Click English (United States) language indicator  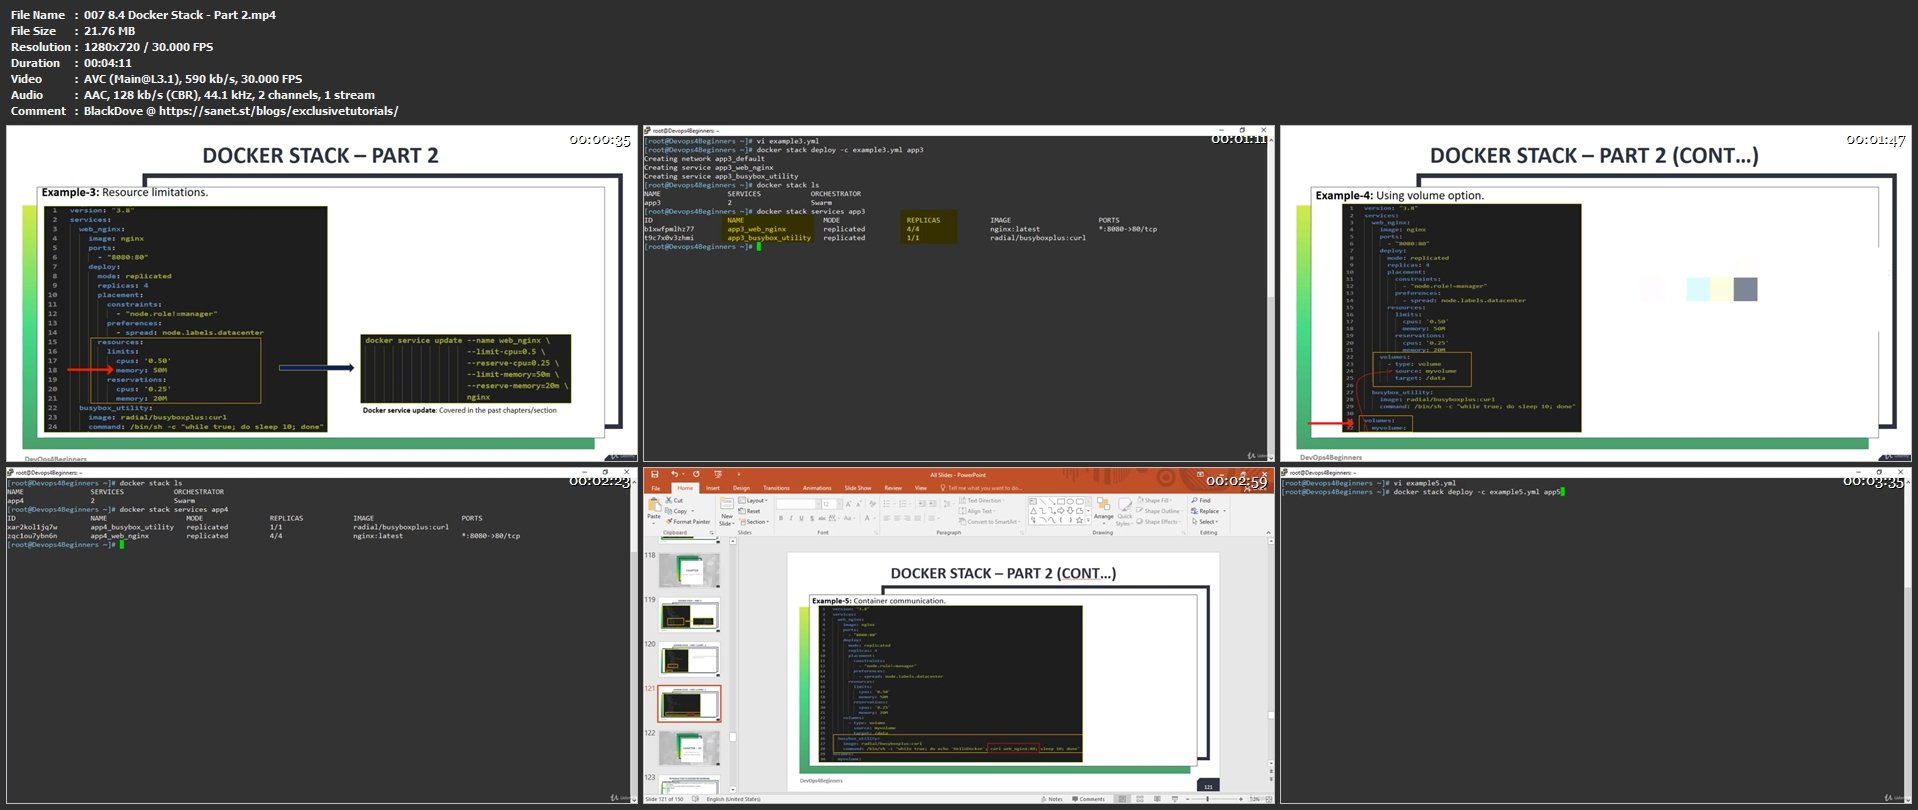pyautogui.click(x=734, y=799)
